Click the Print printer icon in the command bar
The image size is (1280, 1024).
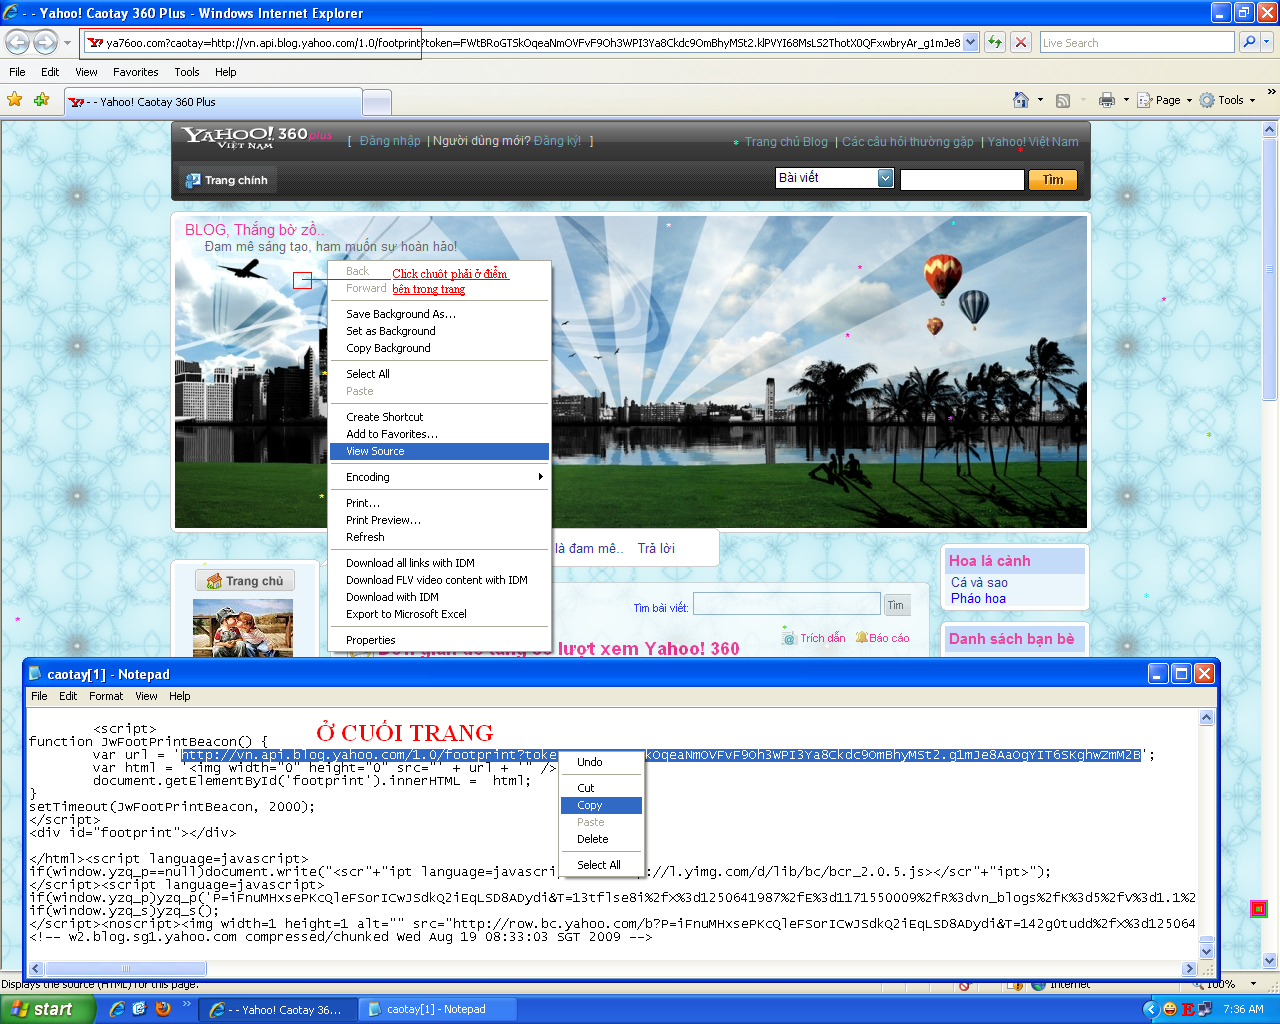1106,100
